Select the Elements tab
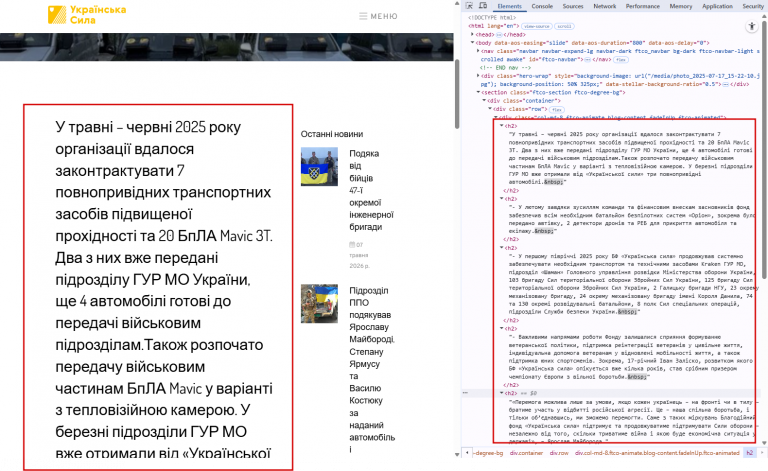The image size is (768, 471). point(509,6)
